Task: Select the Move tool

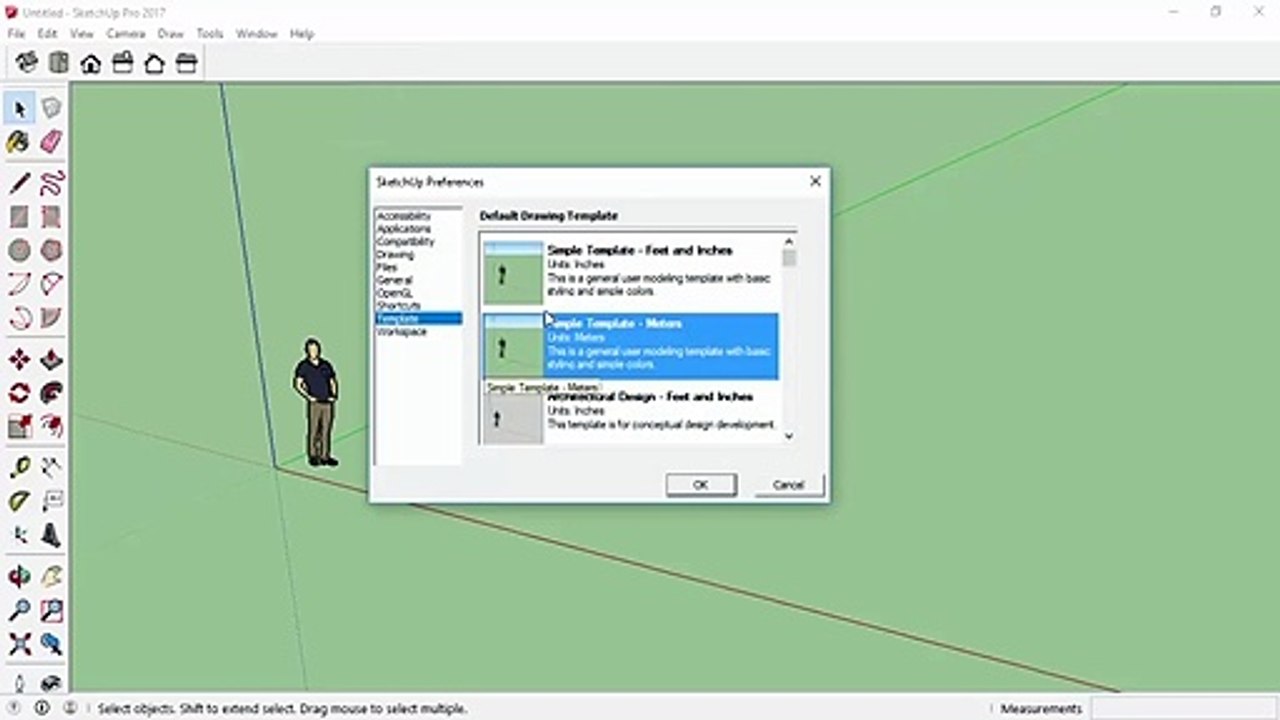Action: coord(19,360)
